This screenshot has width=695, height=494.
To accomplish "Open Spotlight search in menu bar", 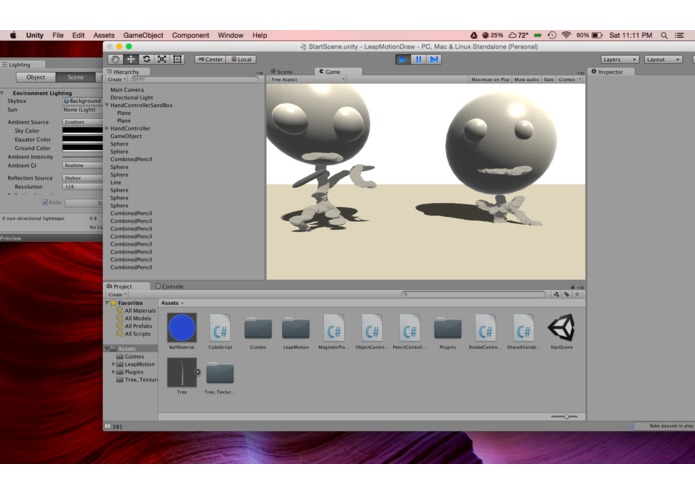I will 664,35.
